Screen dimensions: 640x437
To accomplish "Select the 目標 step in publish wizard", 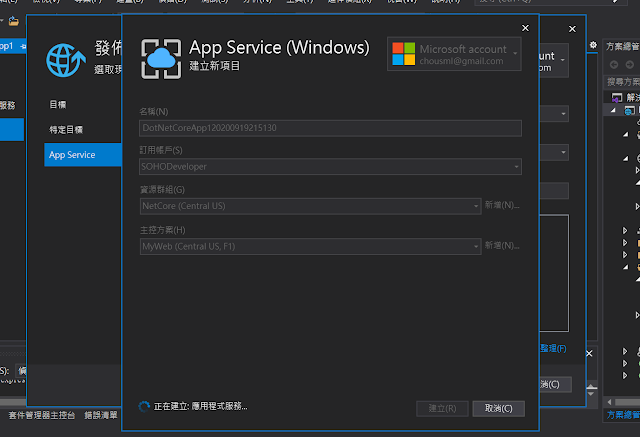I will (58, 105).
